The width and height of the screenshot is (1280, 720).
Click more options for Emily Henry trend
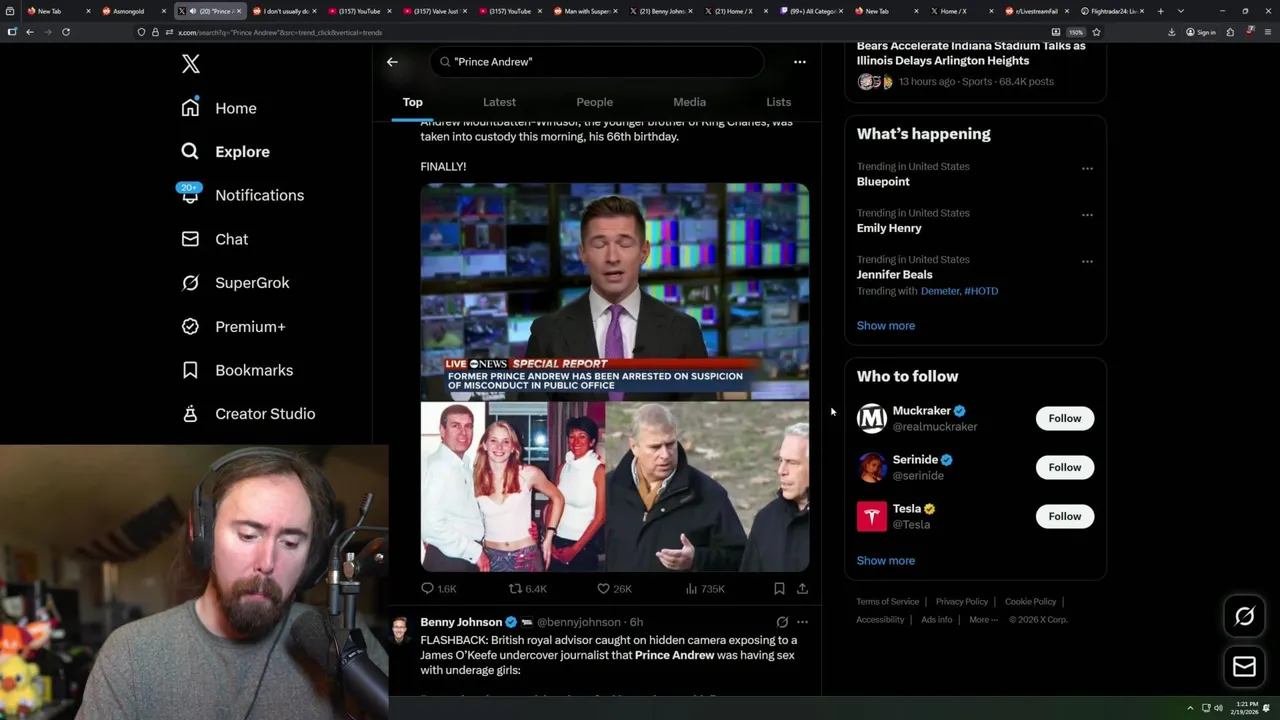click(1087, 215)
